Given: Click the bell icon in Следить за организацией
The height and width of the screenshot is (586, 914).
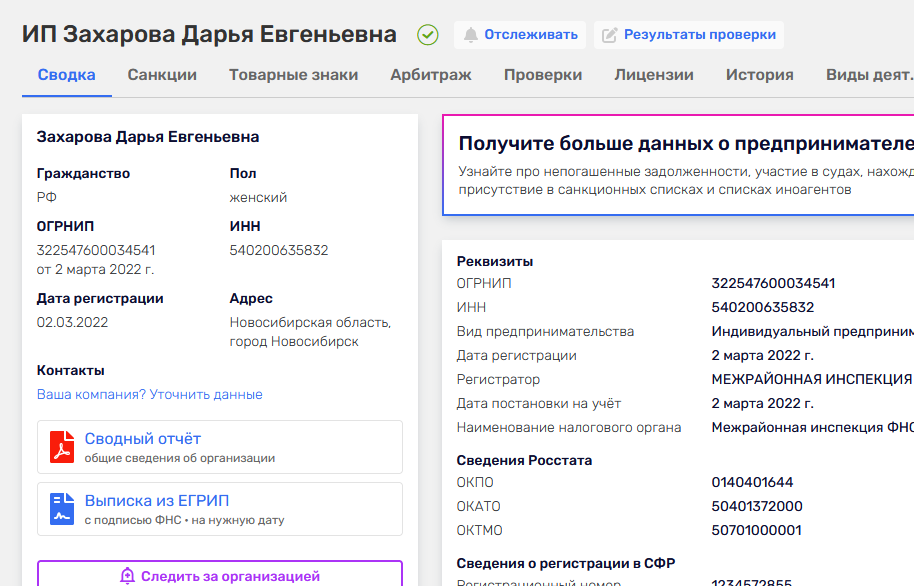Looking at the screenshot, I should tap(127, 576).
